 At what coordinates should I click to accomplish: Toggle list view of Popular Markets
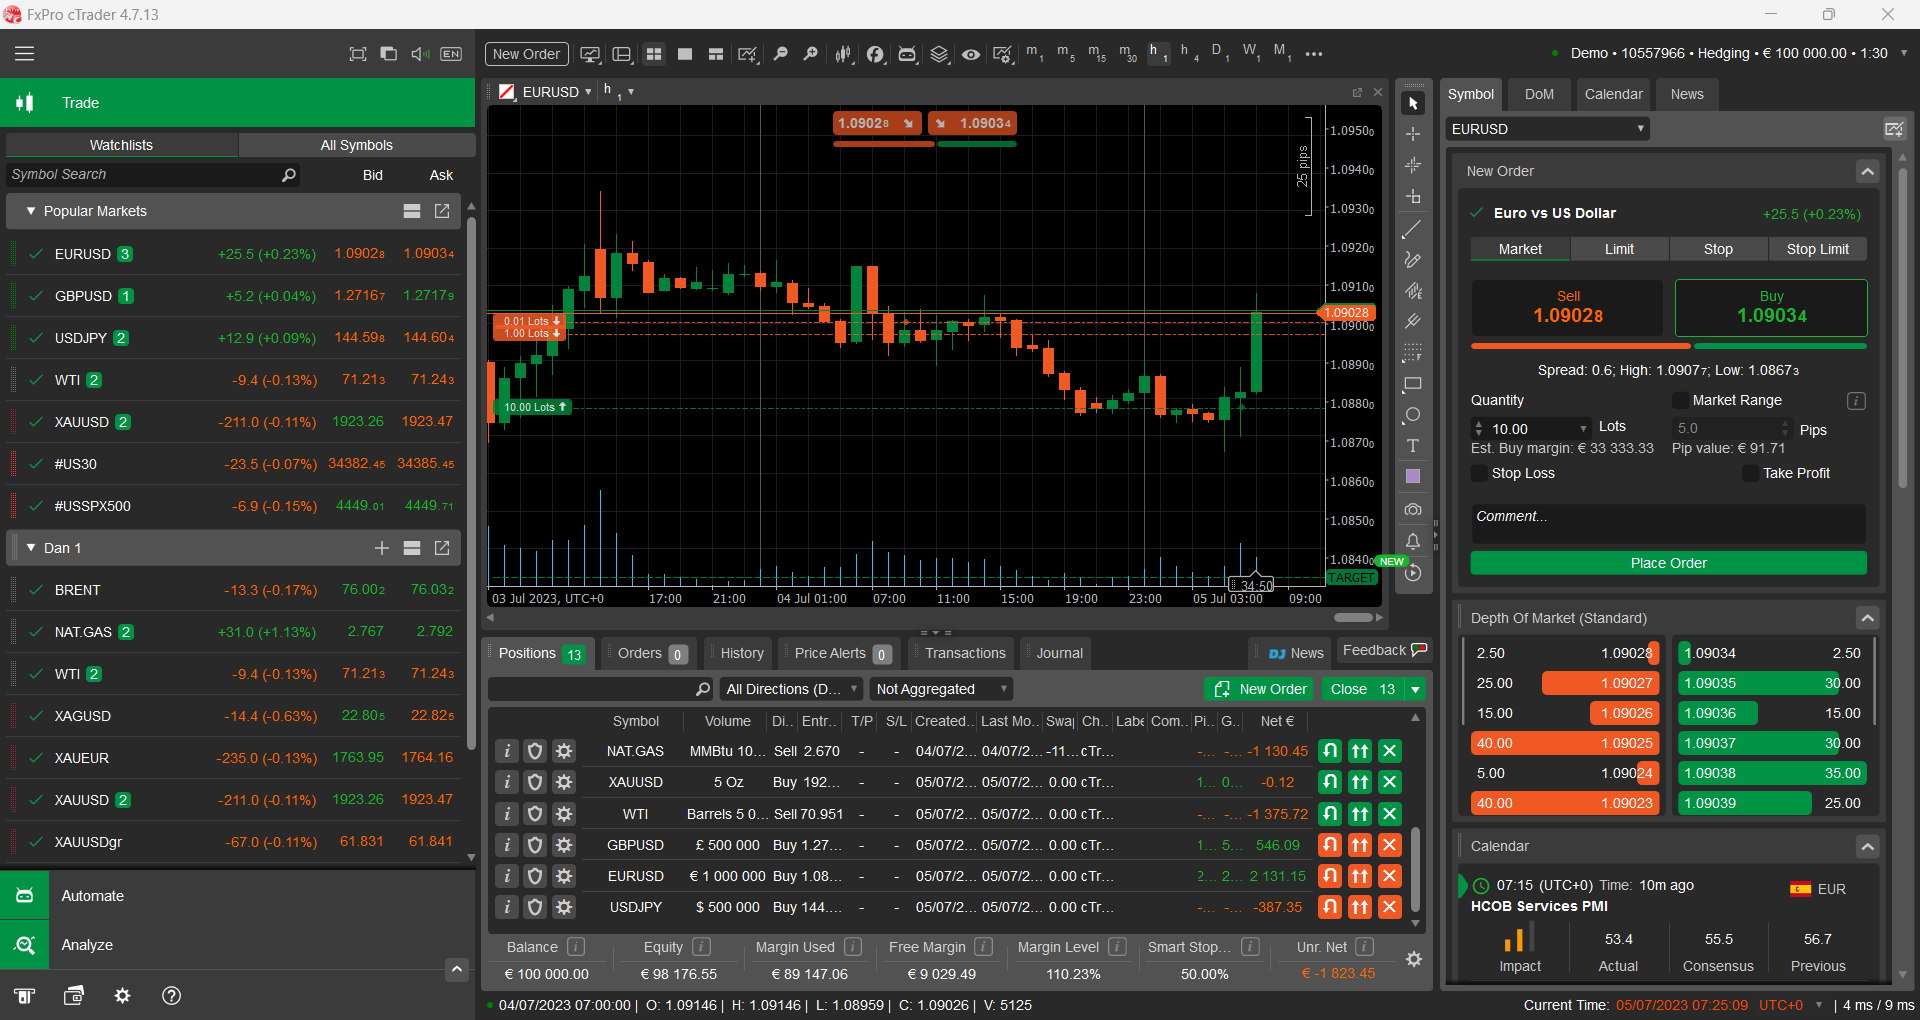pyautogui.click(x=411, y=211)
